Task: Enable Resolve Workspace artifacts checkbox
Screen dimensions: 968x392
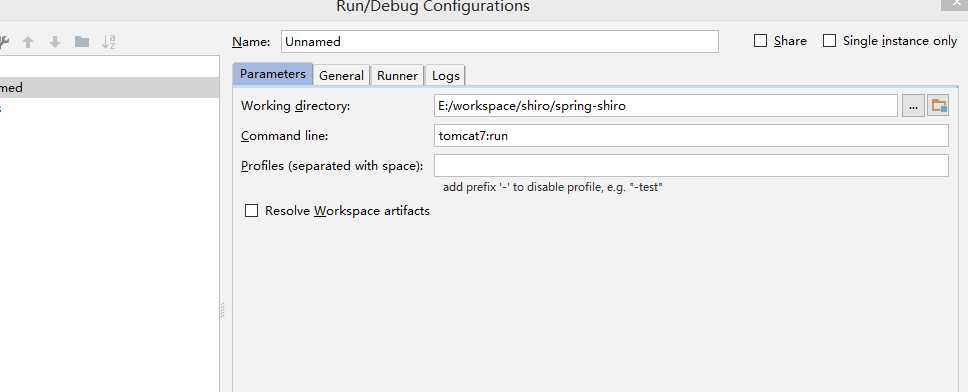Action: click(251, 211)
